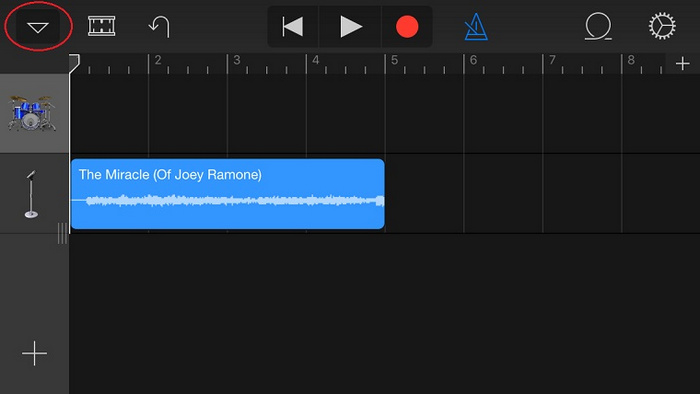Tap bar 8 on the ruler
This screenshot has width=700, height=394.
(x=631, y=60)
